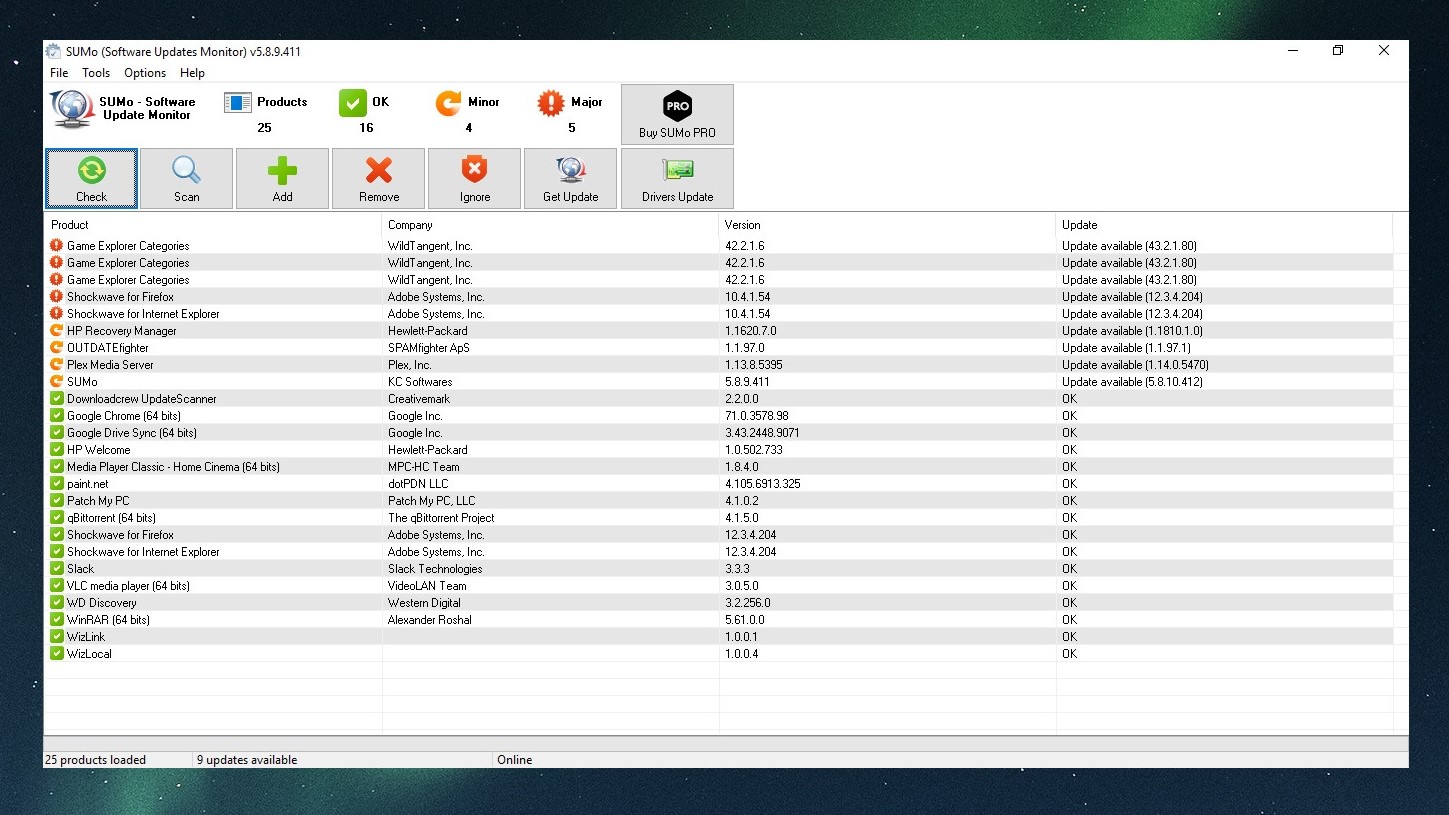
Task: Open the Options menu
Action: 145,73
